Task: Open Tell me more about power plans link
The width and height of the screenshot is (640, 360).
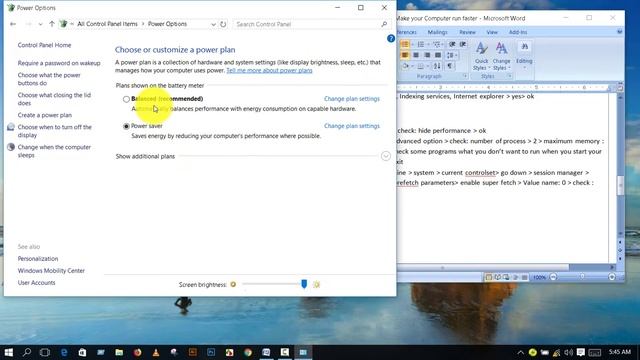Action: [x=269, y=70]
